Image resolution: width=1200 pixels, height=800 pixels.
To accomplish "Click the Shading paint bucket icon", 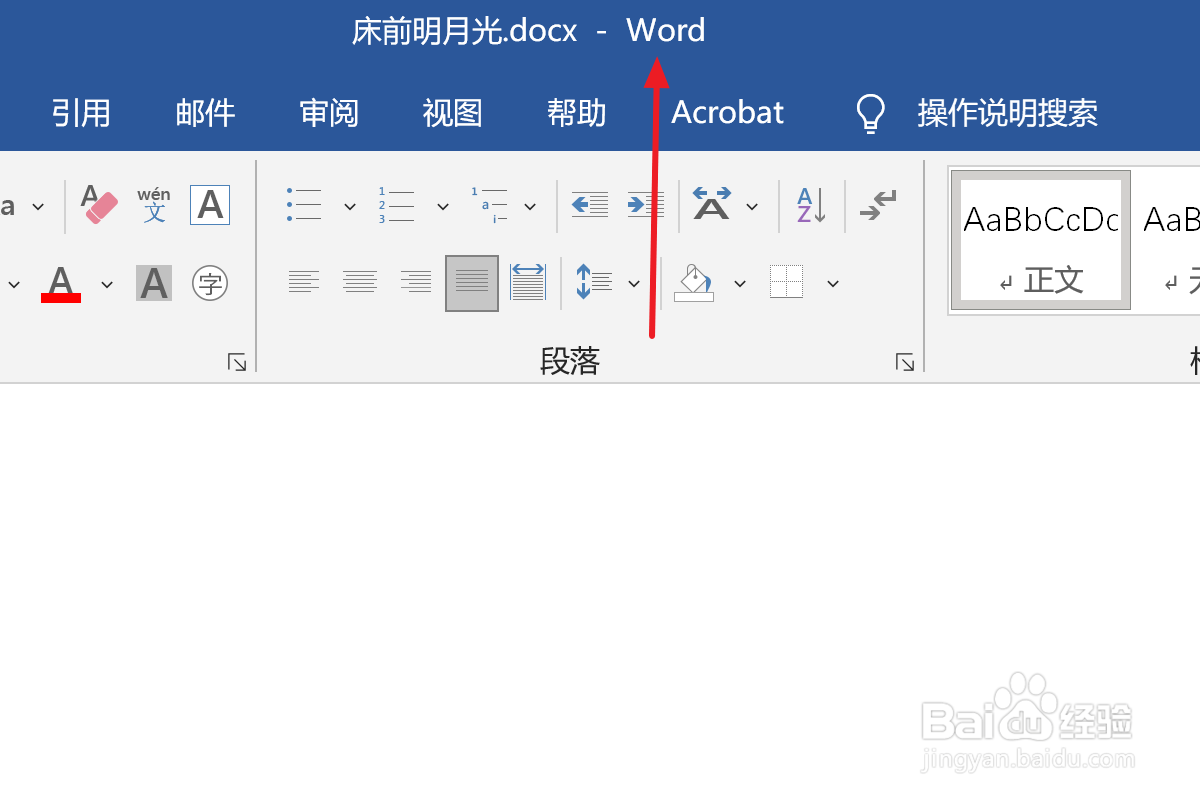I will [x=695, y=283].
